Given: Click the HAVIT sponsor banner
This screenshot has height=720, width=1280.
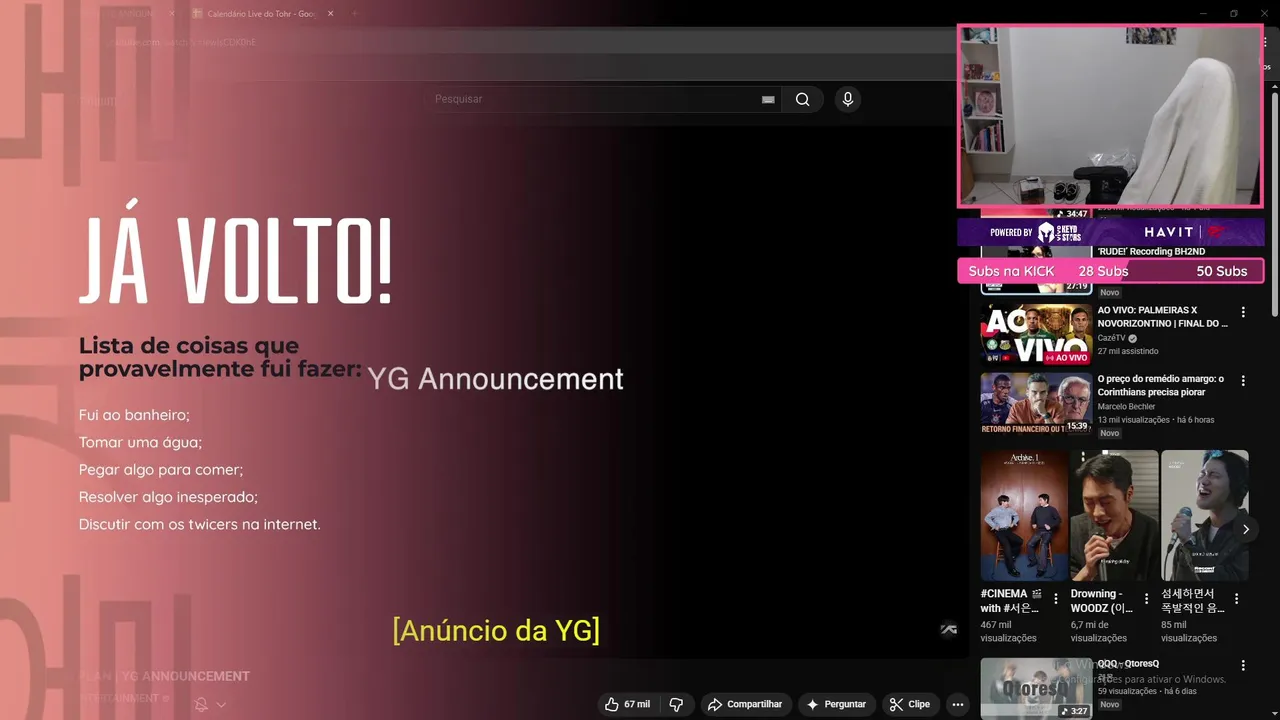Looking at the screenshot, I should 1110,232.
